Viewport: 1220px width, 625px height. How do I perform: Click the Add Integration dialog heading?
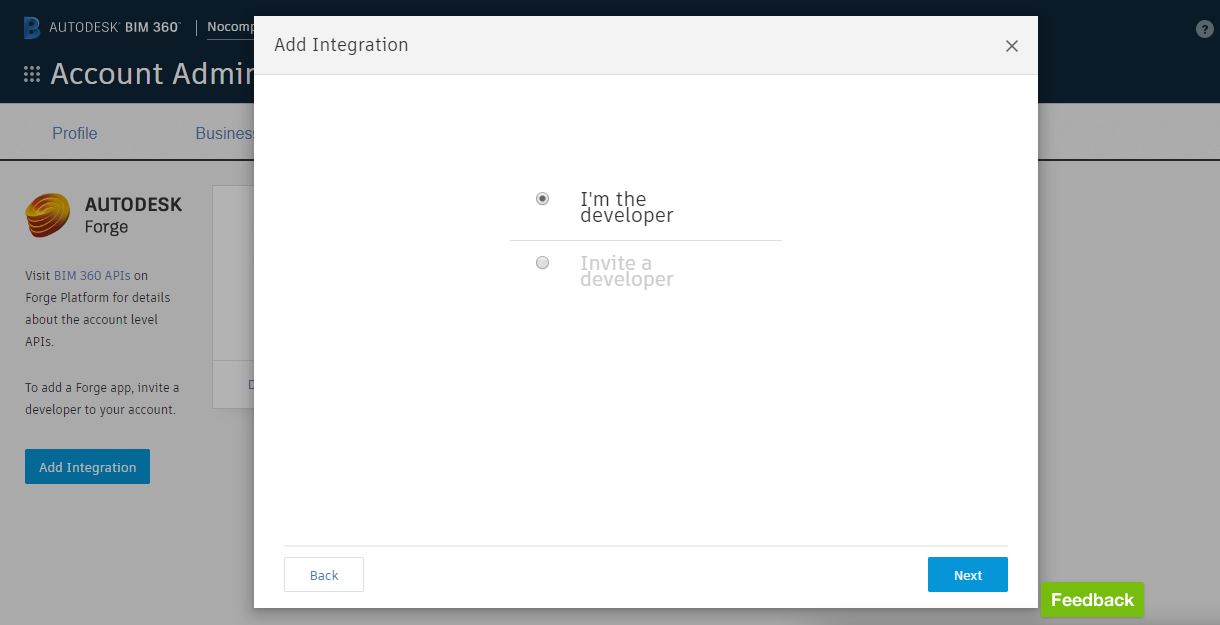pyautogui.click(x=341, y=45)
